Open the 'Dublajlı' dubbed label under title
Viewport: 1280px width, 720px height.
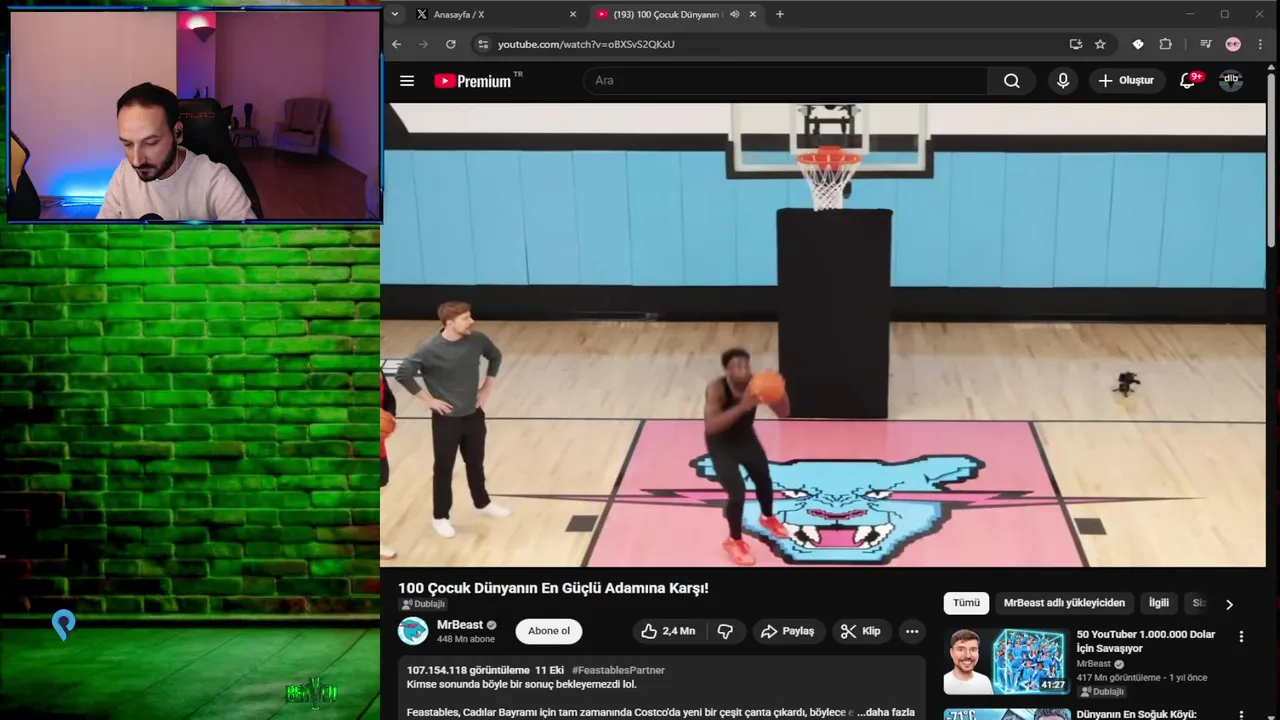[423, 604]
